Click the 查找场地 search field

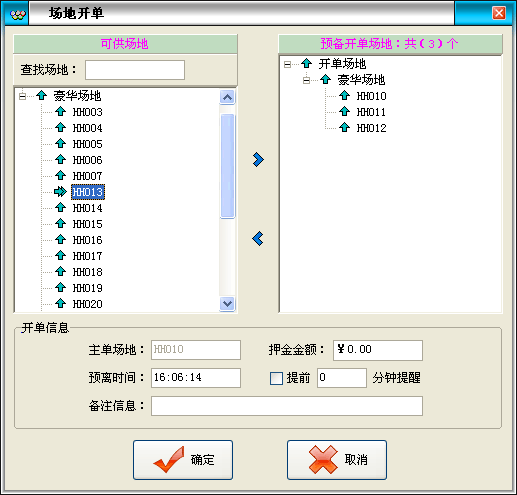135,70
